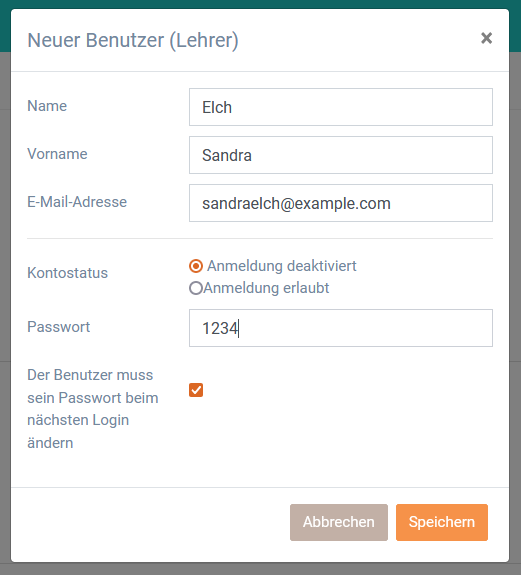Image resolution: width=521 pixels, height=575 pixels.
Task: Click the Speichern button
Action: coord(442,522)
